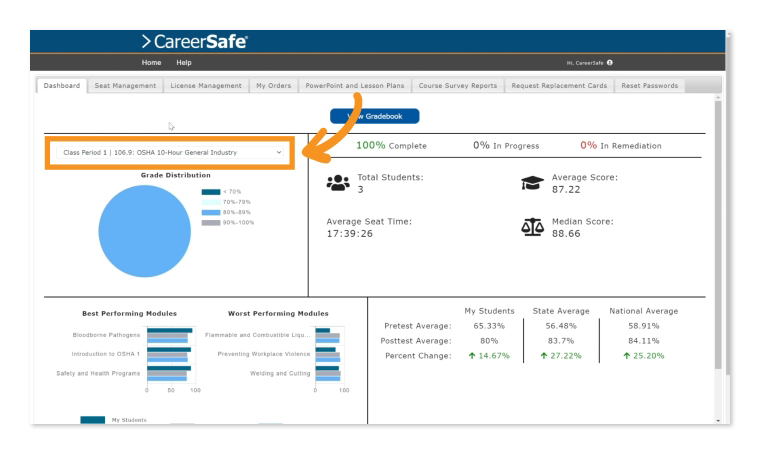Viewport: 760px width, 454px height.
Task: Open PowerPoint and Lesson Plans tab
Action: [355, 85]
